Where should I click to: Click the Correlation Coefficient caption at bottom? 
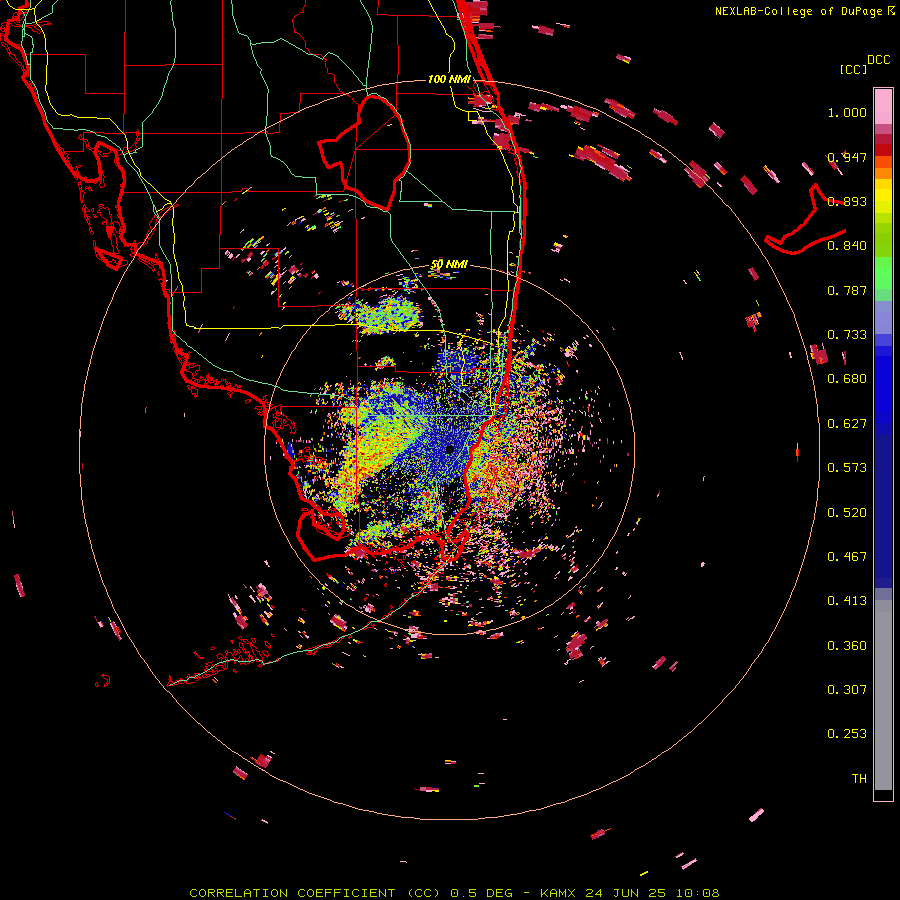point(454,893)
